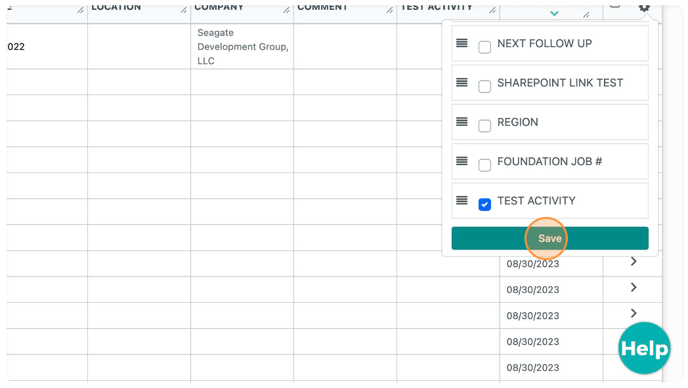This screenshot has height=388, width=688.
Task: Expand lowest visible row chevron arrow
Action: click(x=633, y=313)
